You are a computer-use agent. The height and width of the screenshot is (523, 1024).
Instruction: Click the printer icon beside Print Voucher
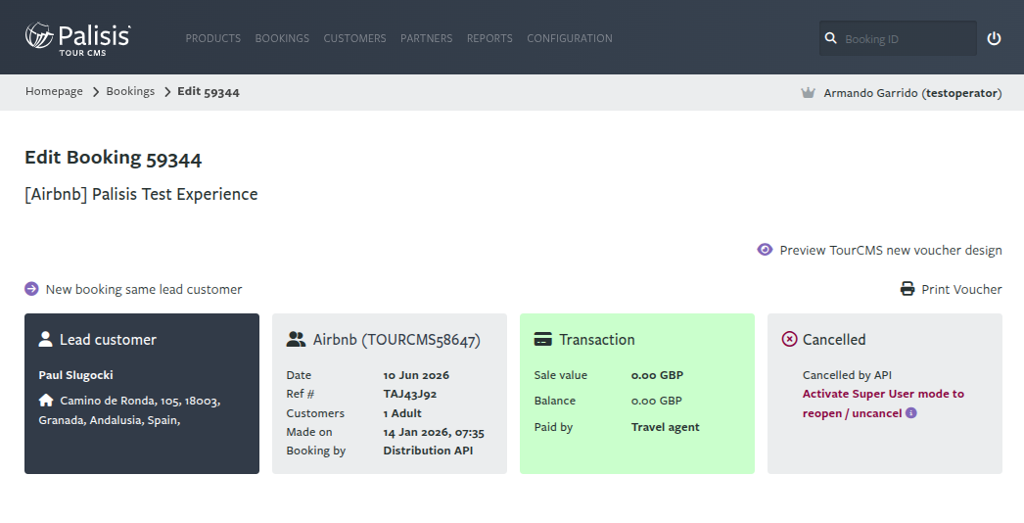(908, 289)
